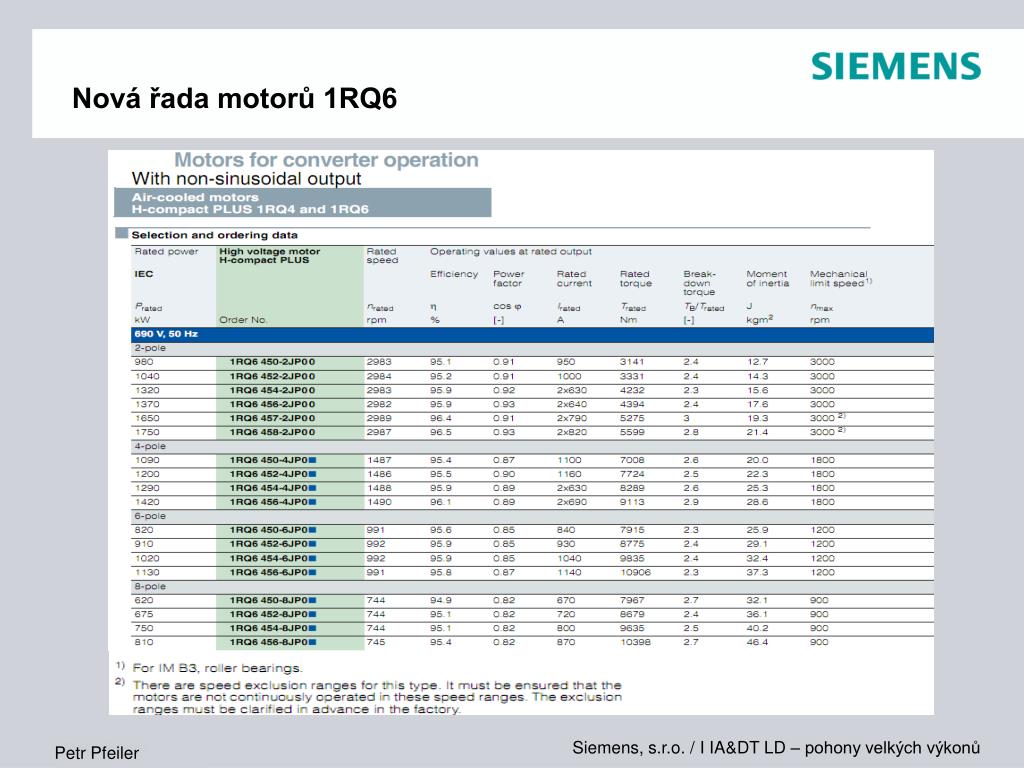
Task: Click the "Efficiency" column header
Action: point(454,274)
